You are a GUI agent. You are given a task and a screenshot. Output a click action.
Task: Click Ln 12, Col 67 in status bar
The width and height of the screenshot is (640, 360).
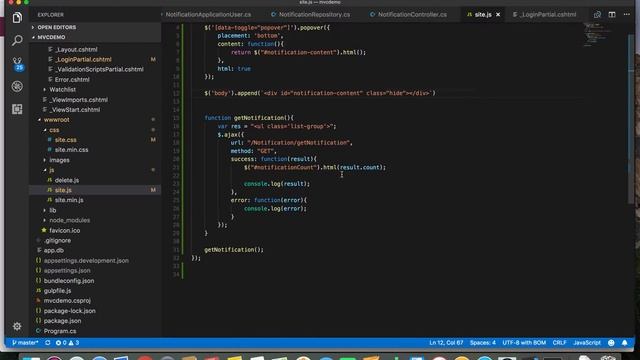coord(446,343)
